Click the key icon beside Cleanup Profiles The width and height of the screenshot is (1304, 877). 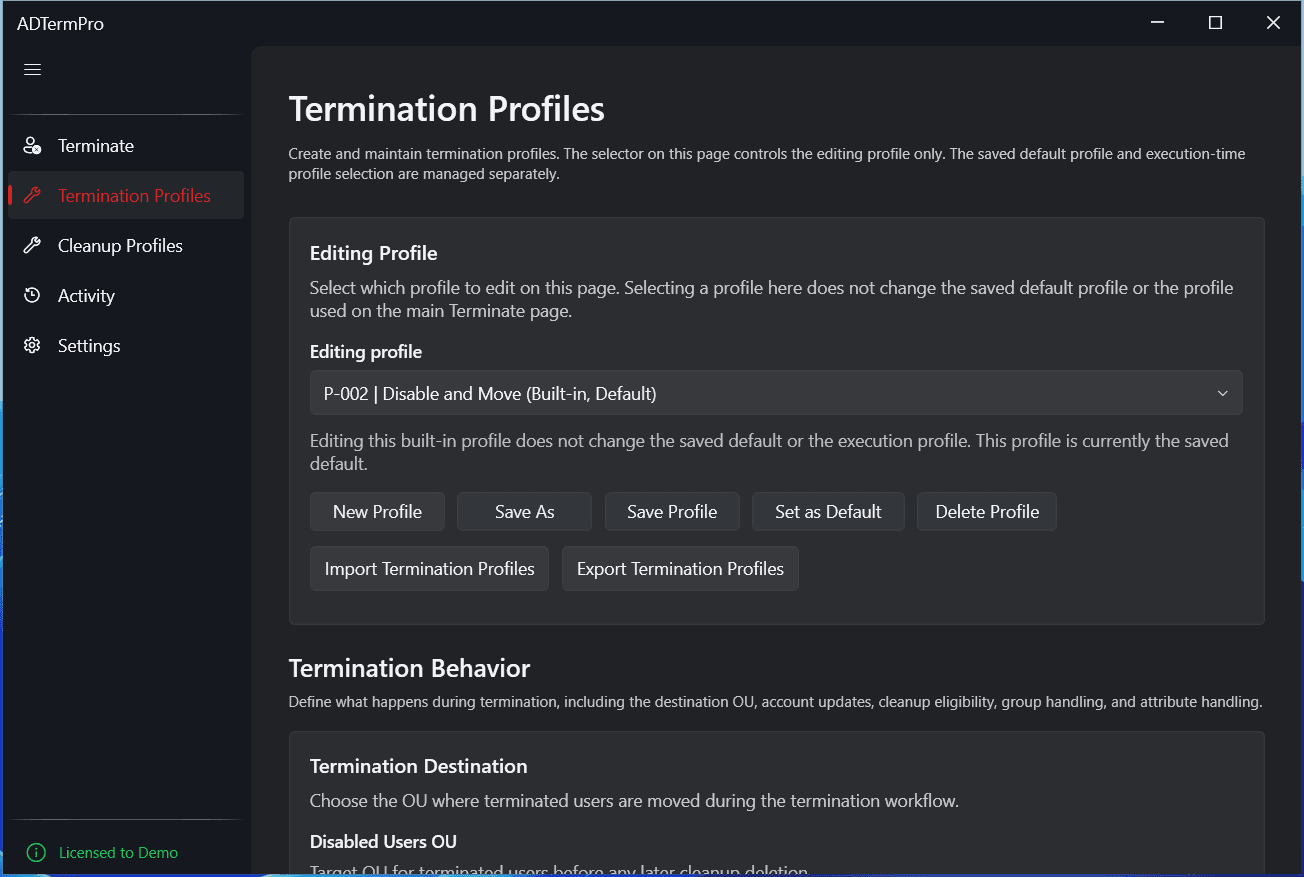31,245
